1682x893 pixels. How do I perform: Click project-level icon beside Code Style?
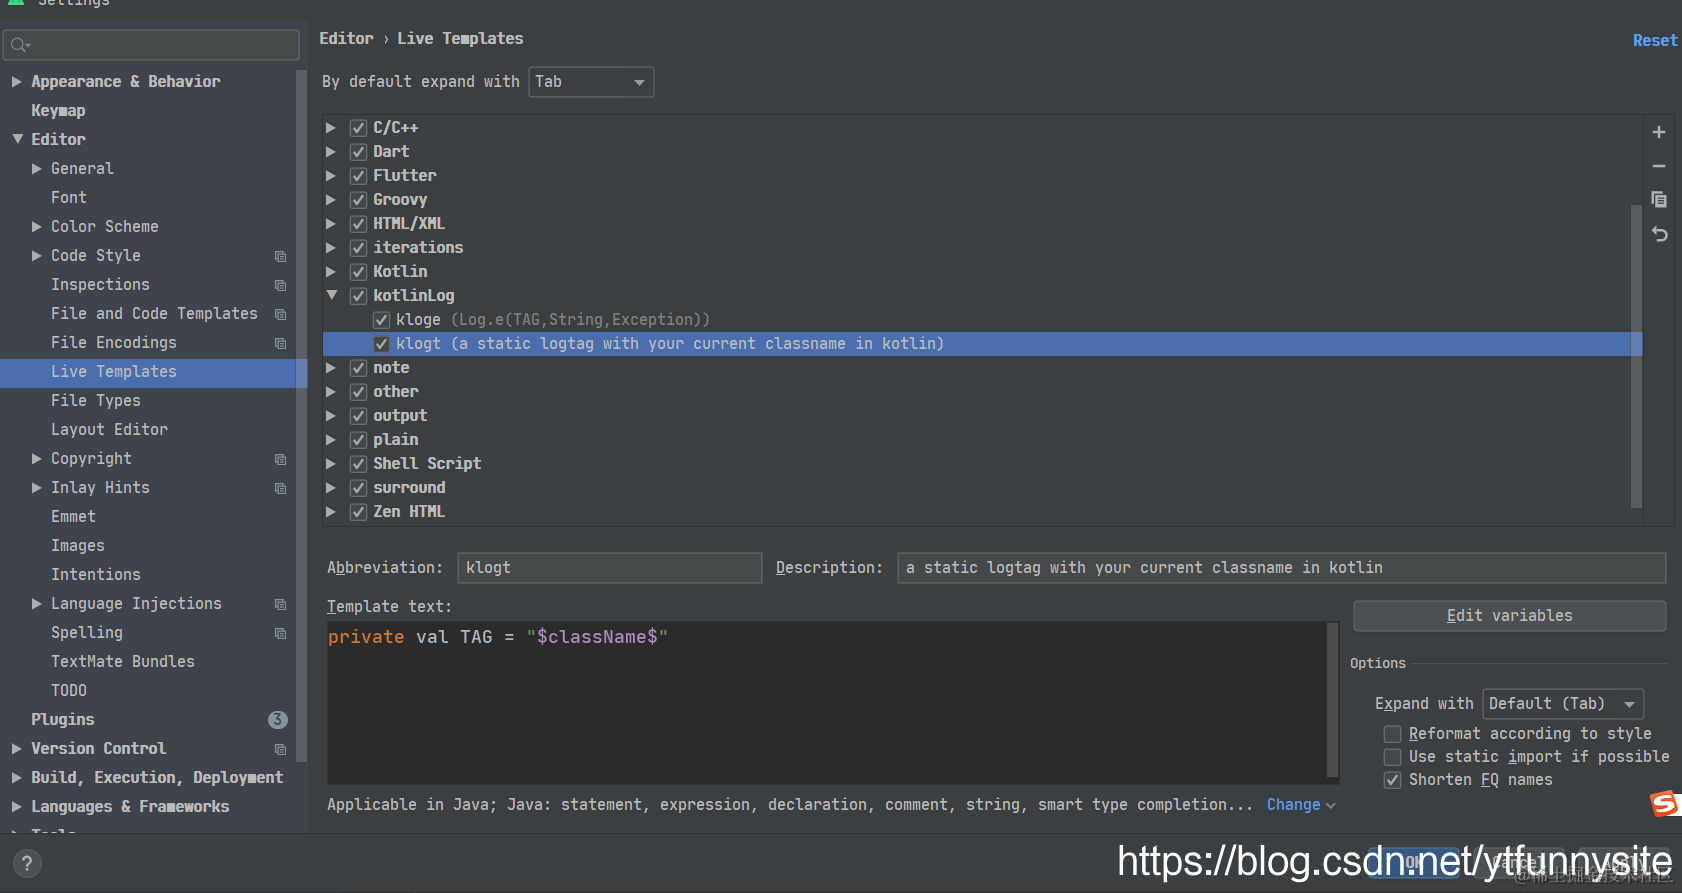pos(280,256)
